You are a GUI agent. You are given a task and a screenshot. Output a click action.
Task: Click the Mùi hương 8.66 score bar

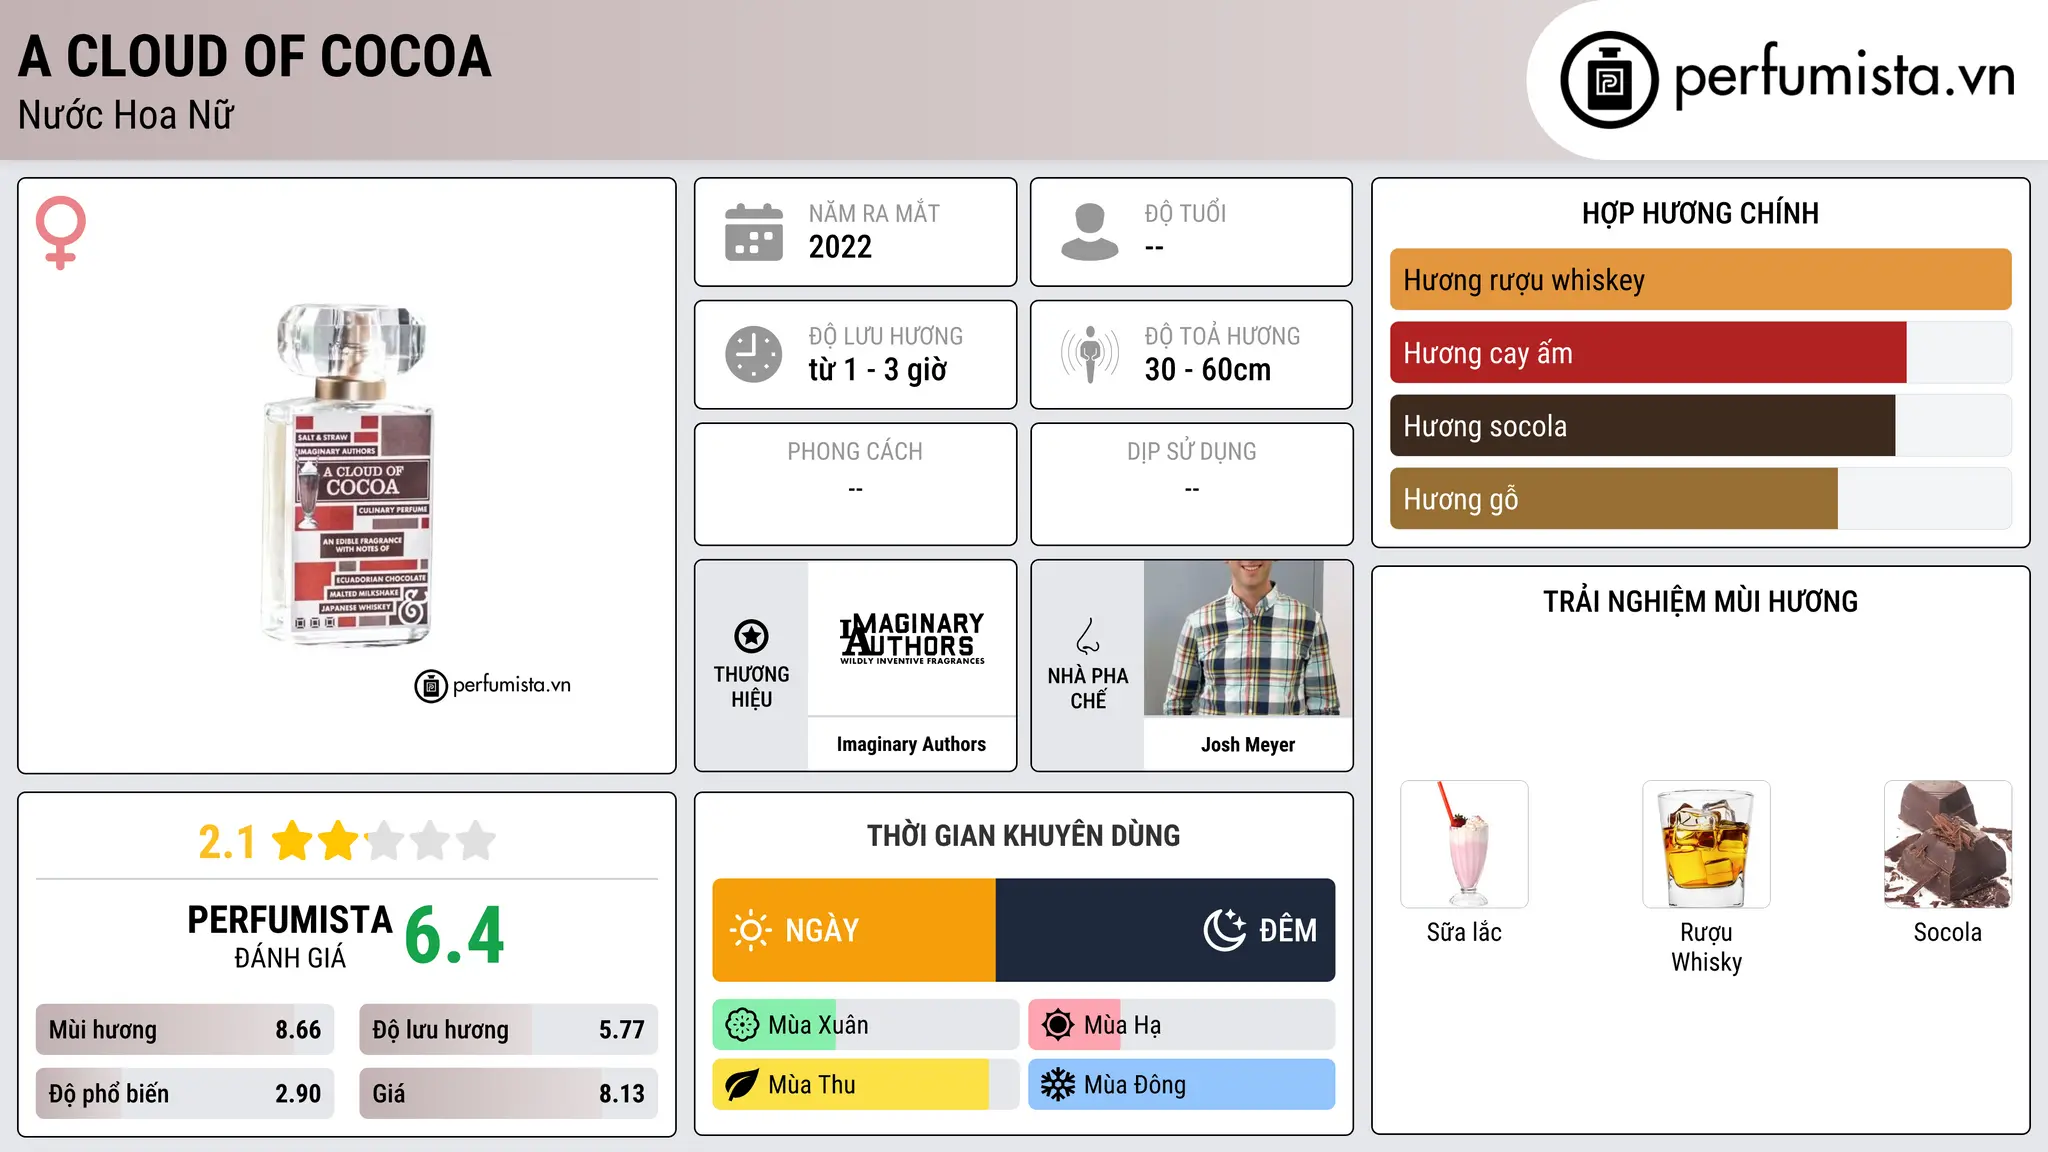pyautogui.click(x=185, y=1030)
